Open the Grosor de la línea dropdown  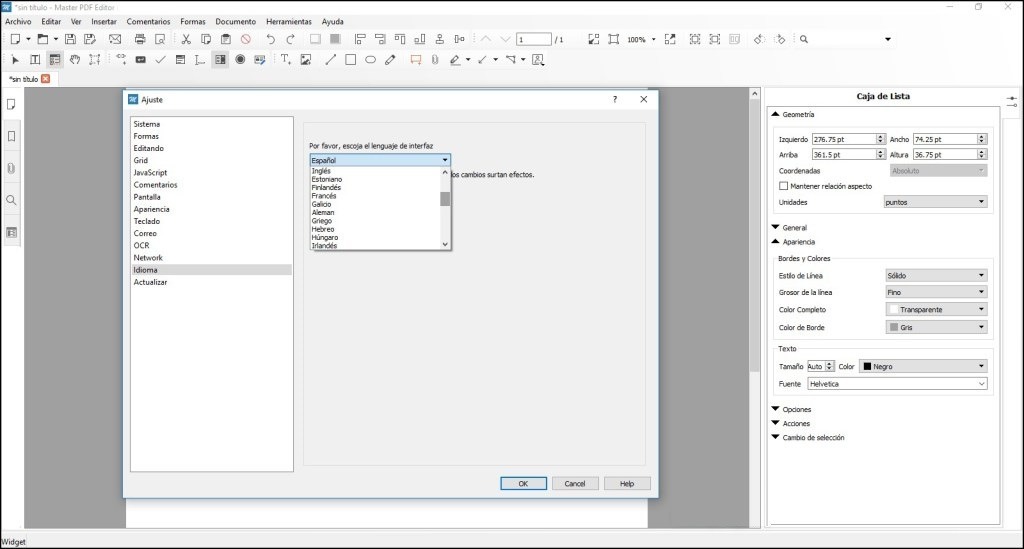click(x=936, y=292)
